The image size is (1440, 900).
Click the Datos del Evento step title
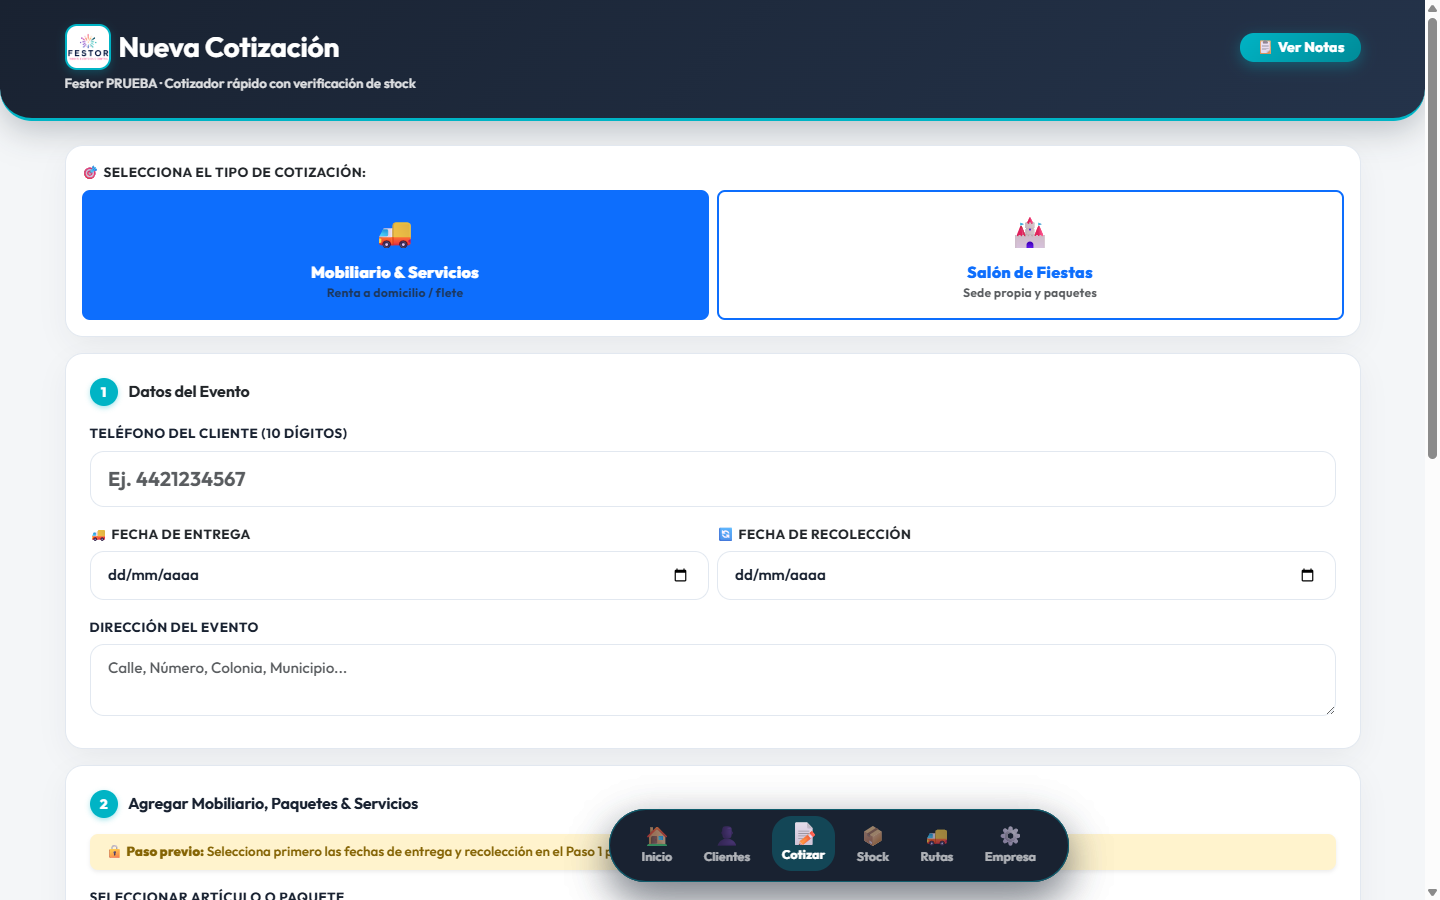189,392
